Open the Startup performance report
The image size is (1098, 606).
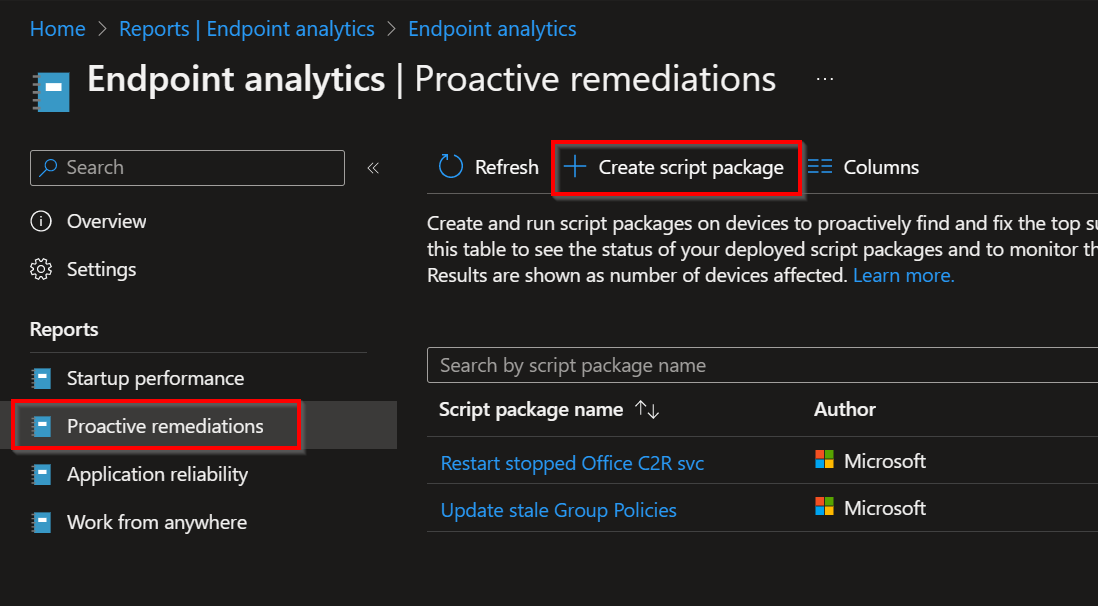pos(155,378)
